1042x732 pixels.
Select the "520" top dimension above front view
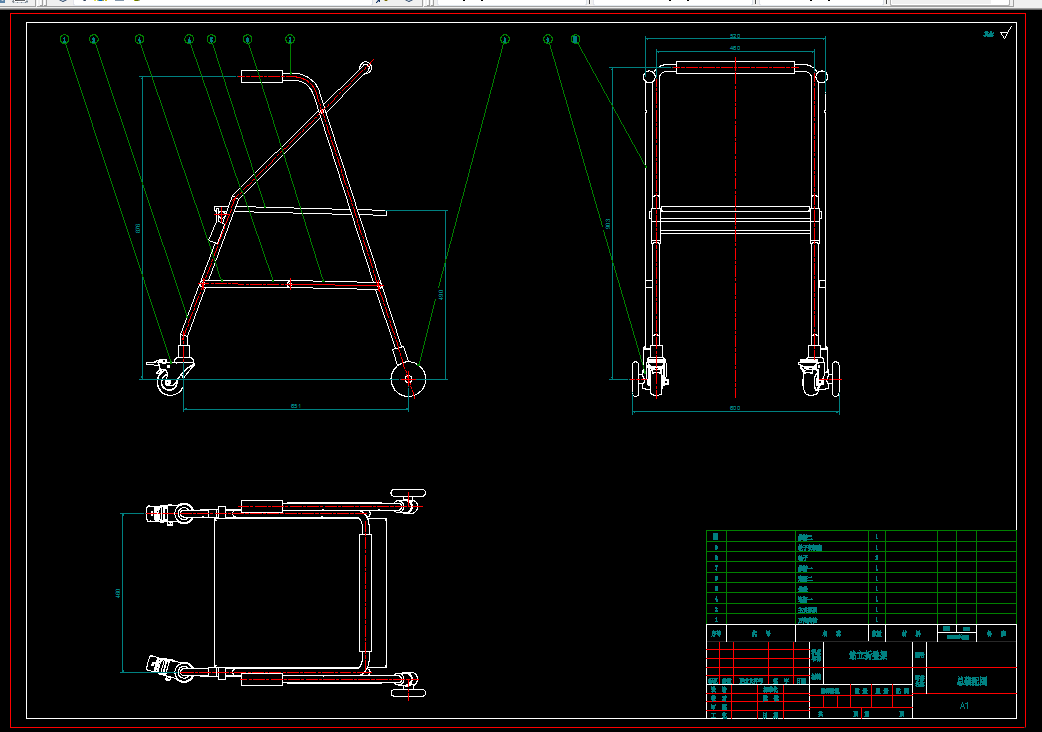(735, 36)
